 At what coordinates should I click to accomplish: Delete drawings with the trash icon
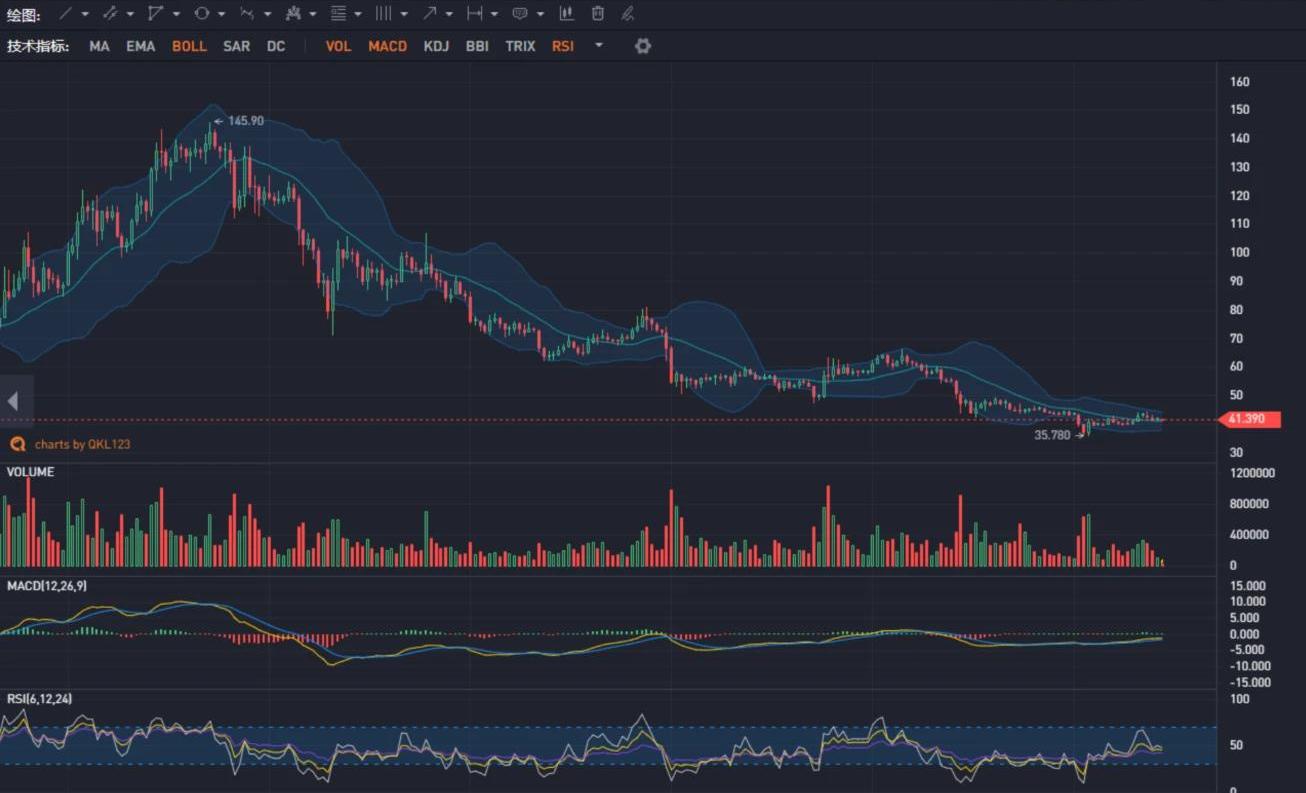598,14
